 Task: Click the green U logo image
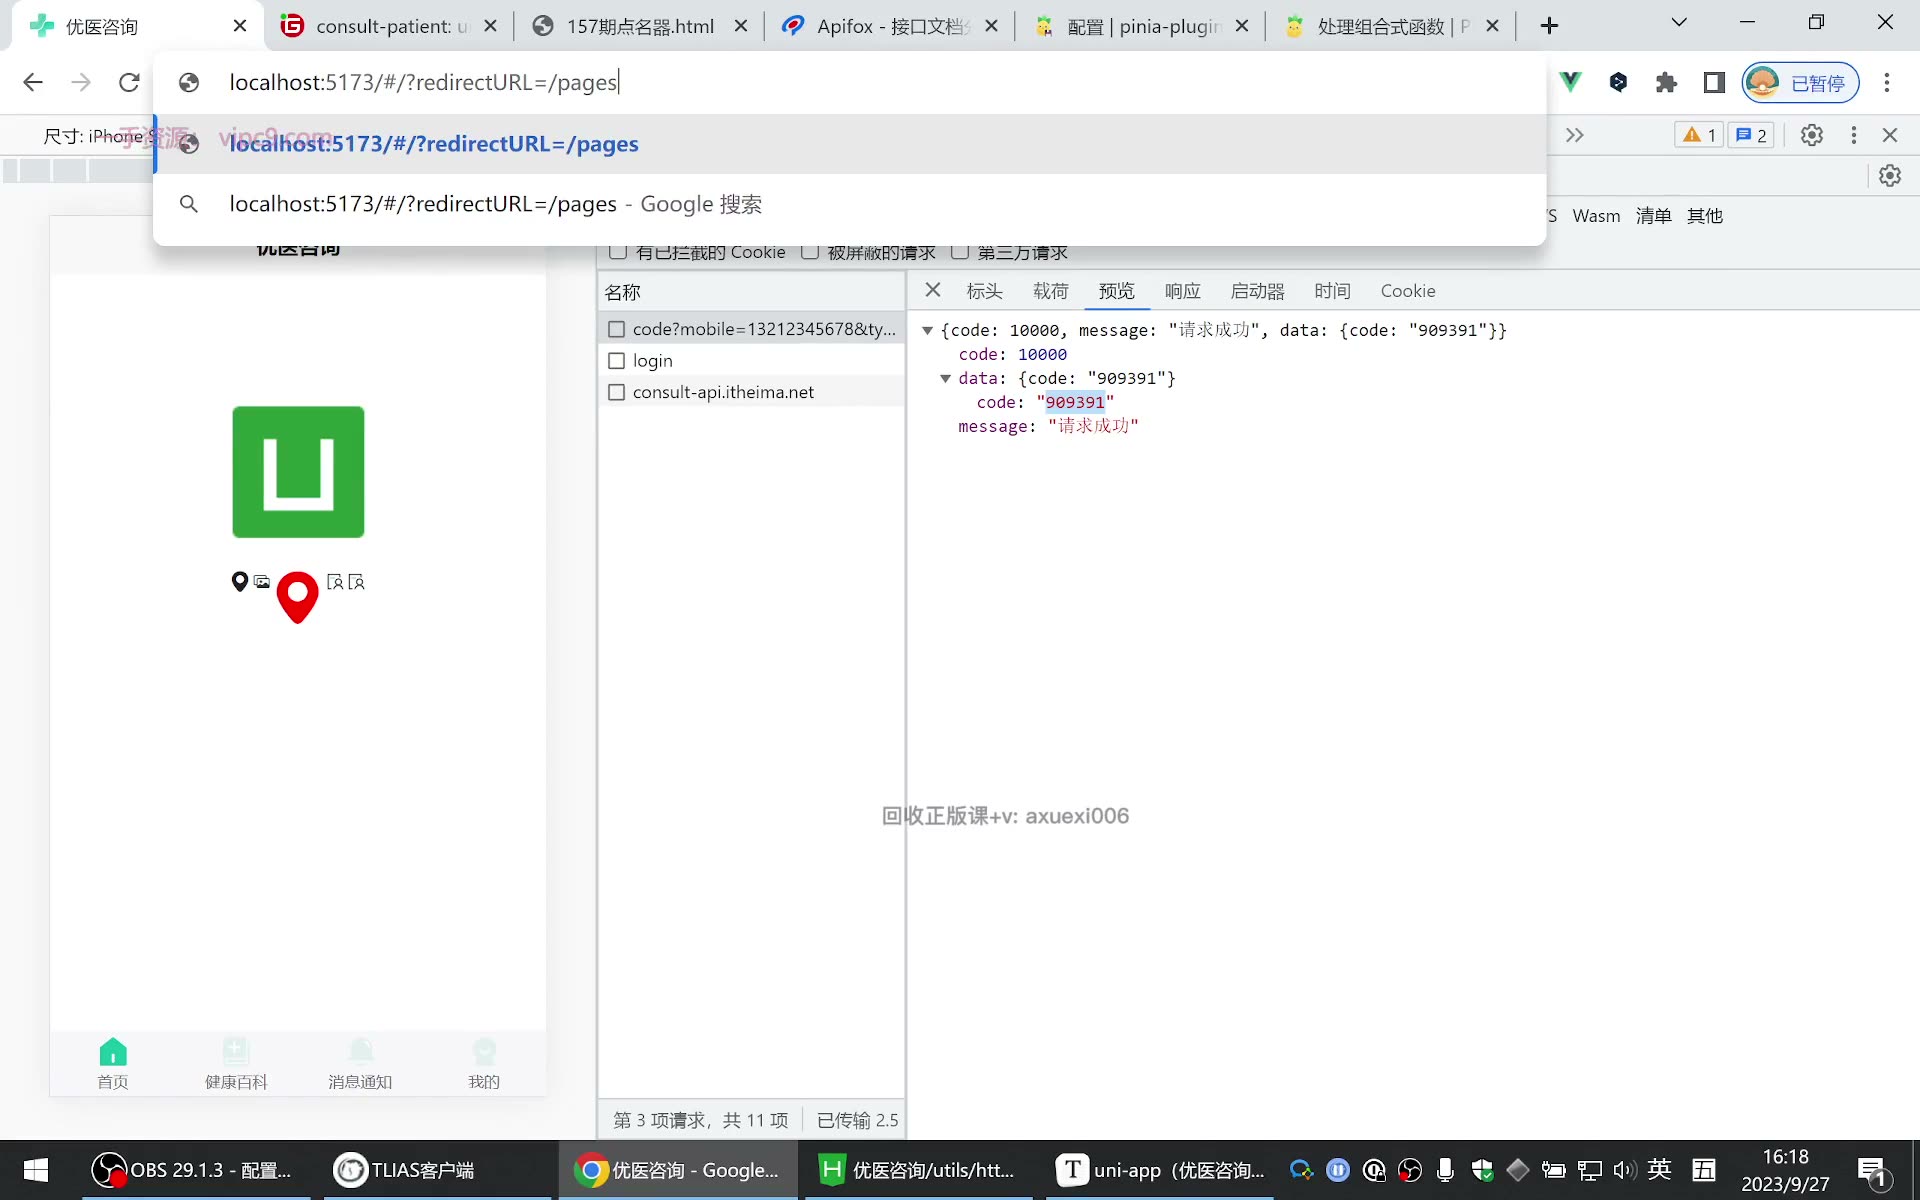pyautogui.click(x=298, y=472)
